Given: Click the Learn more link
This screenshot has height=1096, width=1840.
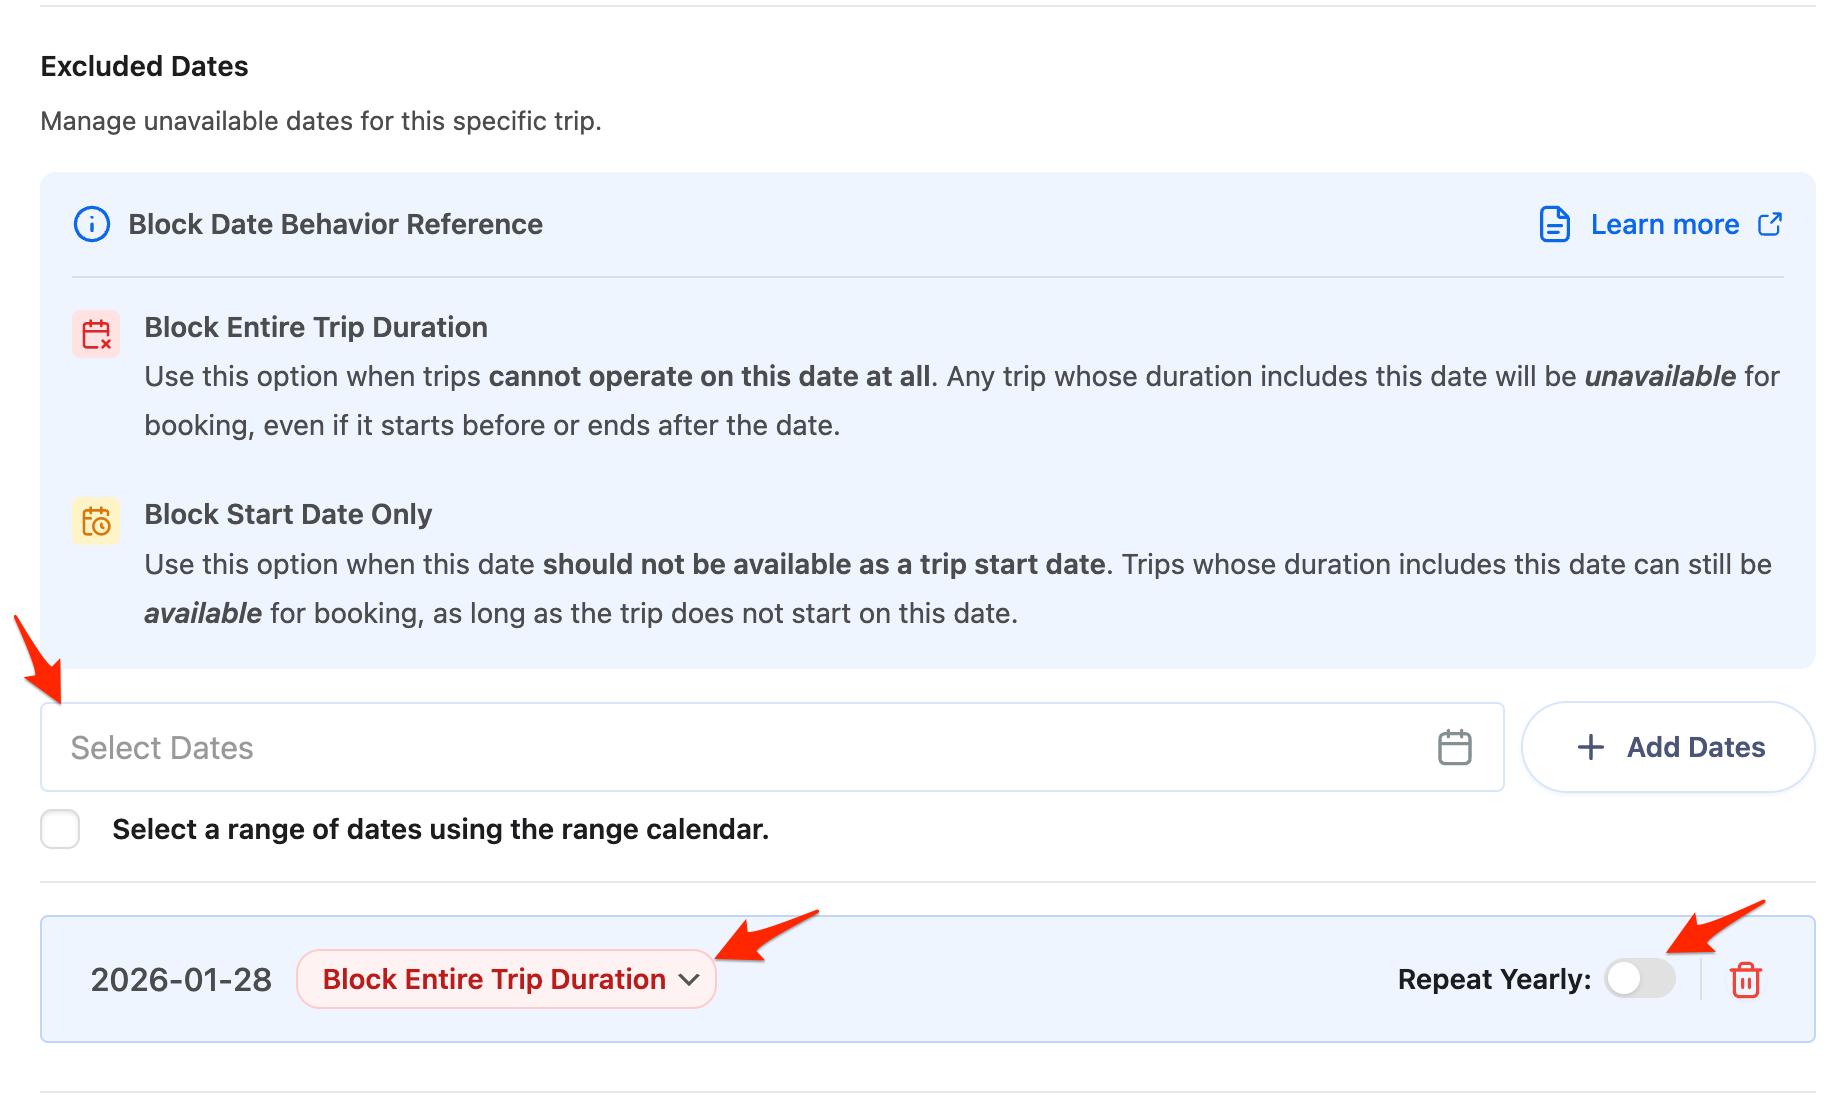Looking at the screenshot, I should pyautogui.click(x=1664, y=224).
